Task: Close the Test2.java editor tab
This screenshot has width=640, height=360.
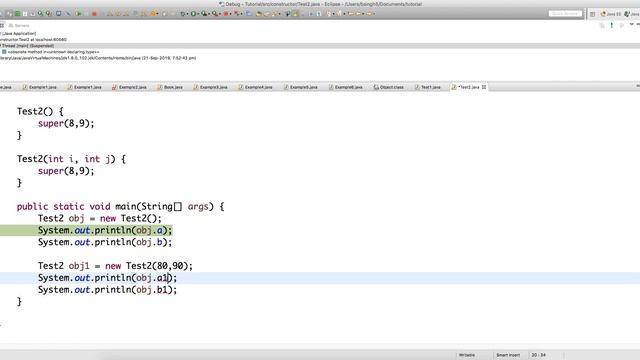Action: [x=484, y=87]
